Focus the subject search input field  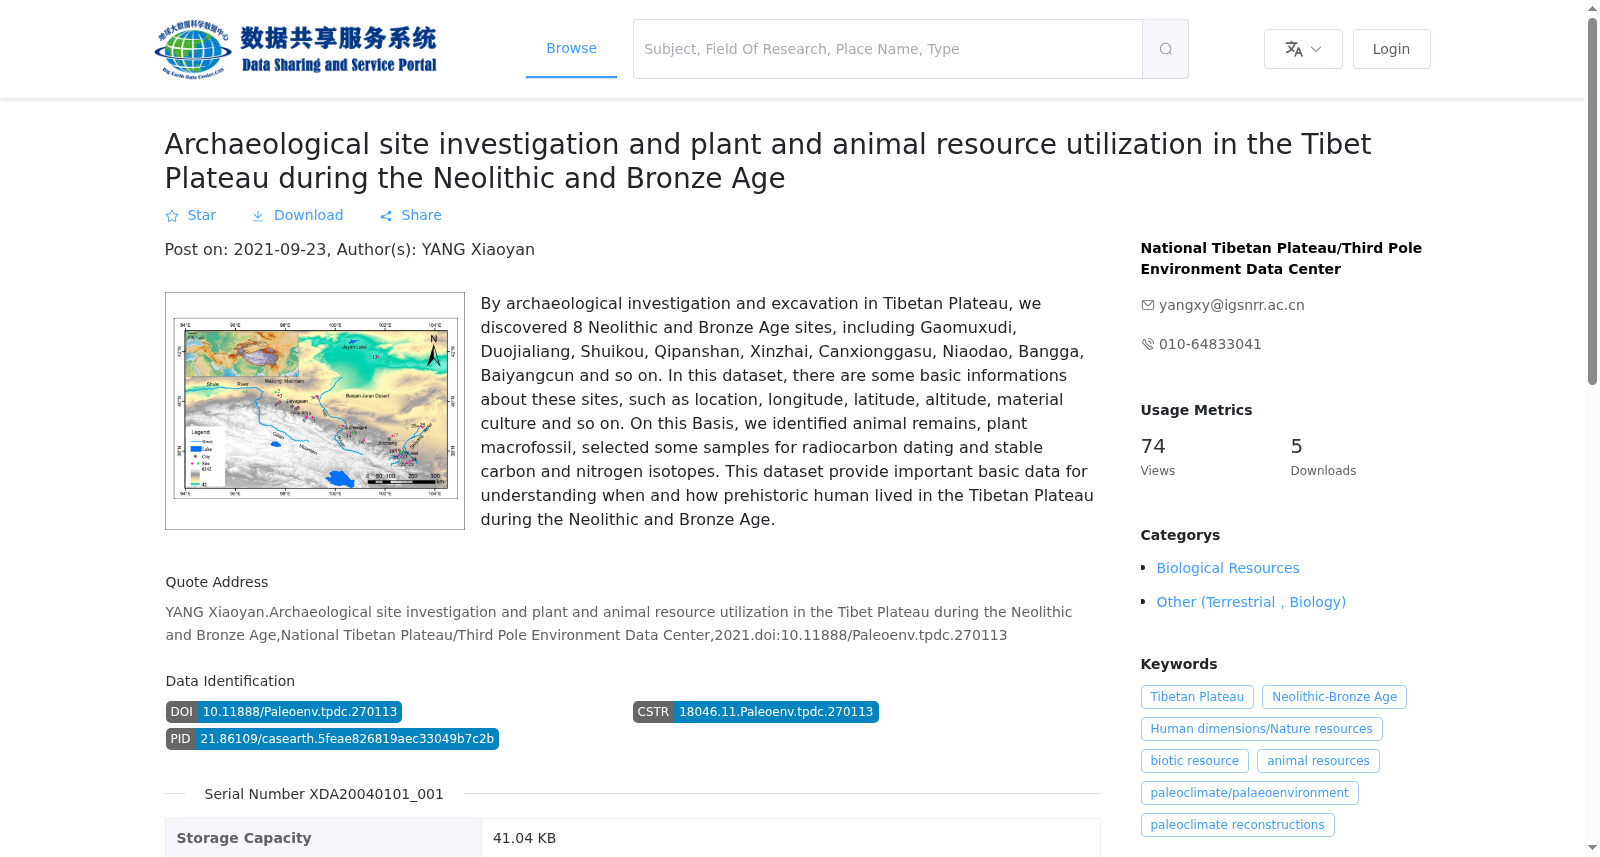click(x=887, y=49)
